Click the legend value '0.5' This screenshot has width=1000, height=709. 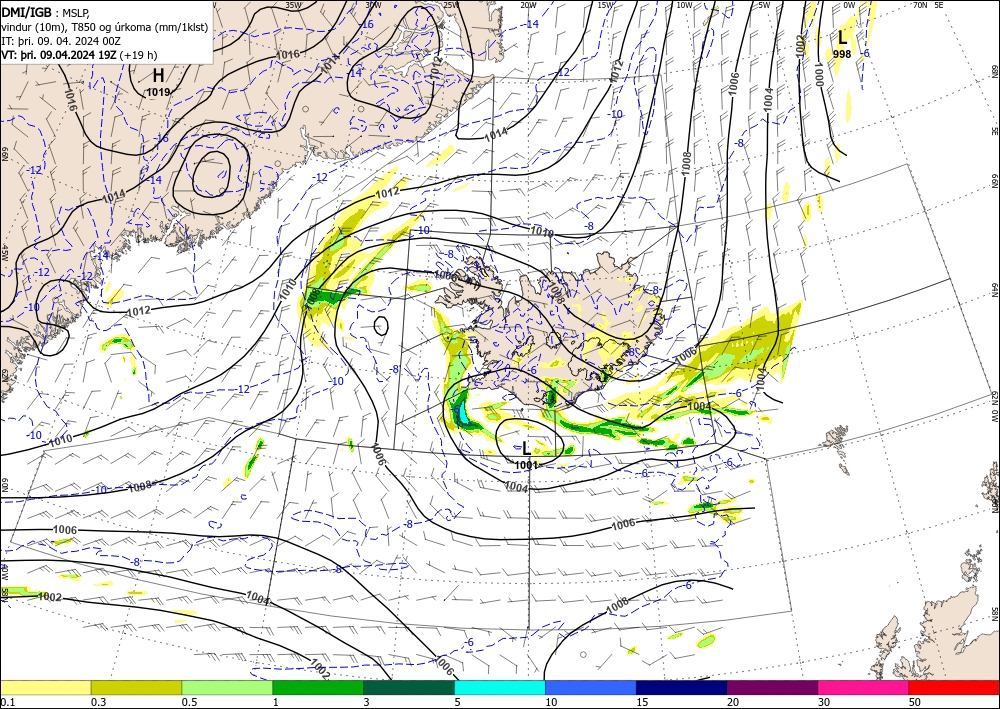coord(189,702)
